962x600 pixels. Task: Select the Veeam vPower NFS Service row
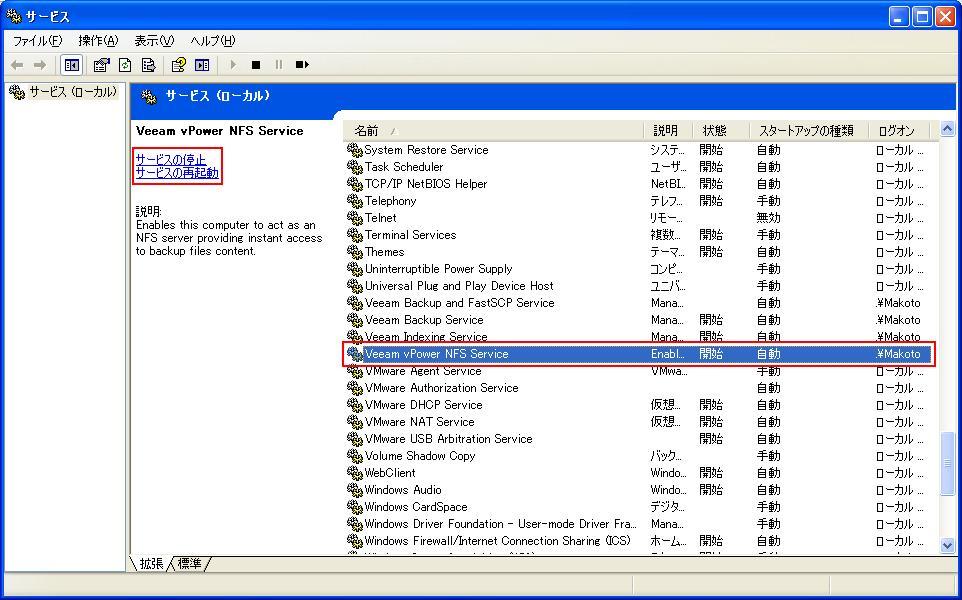[638, 354]
